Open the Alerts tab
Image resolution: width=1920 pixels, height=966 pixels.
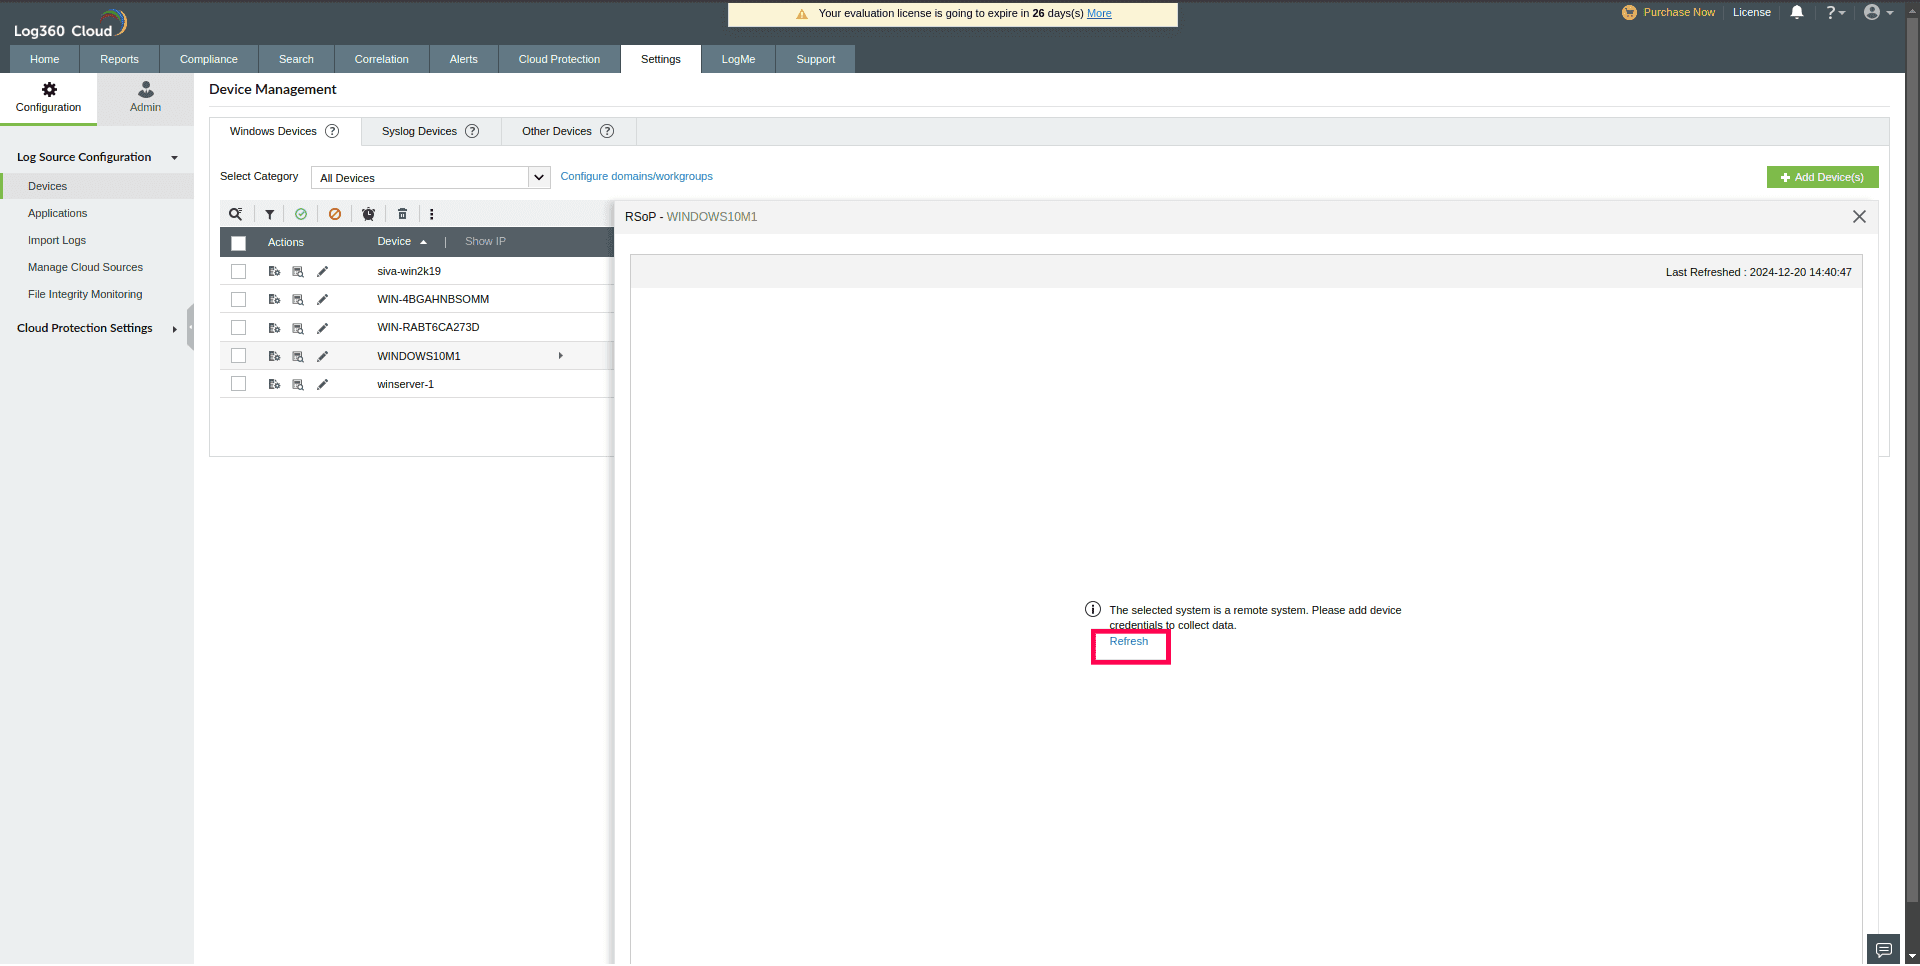464,59
